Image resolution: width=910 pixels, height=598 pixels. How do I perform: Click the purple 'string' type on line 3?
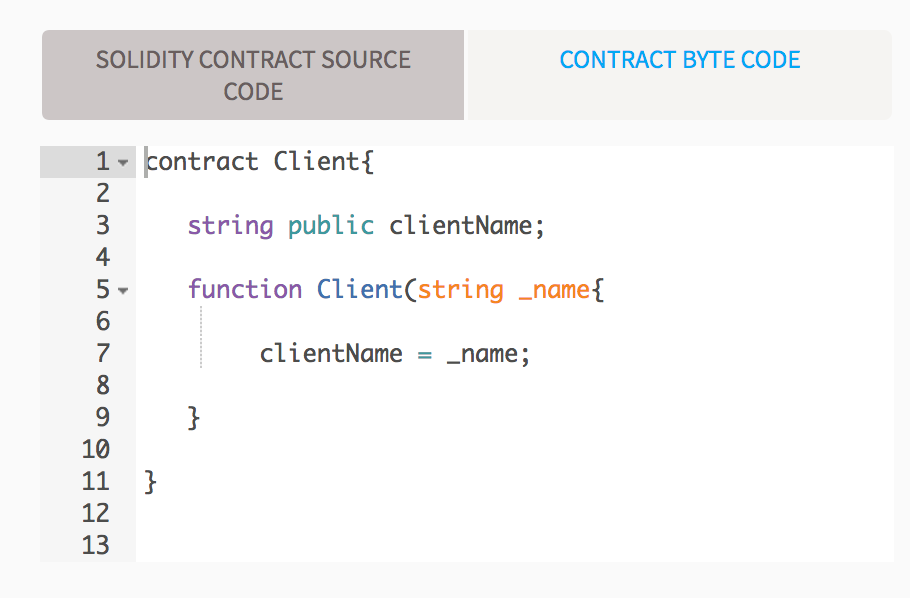[x=230, y=226]
